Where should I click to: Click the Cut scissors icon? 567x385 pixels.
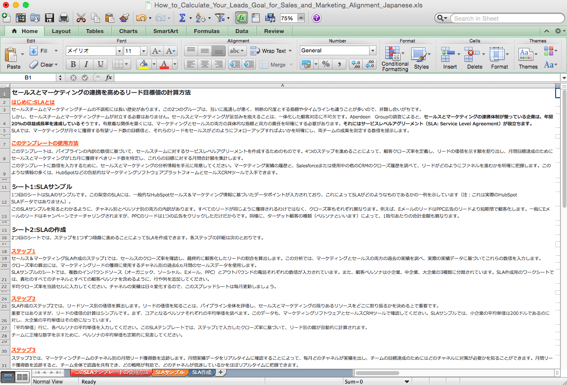click(81, 18)
